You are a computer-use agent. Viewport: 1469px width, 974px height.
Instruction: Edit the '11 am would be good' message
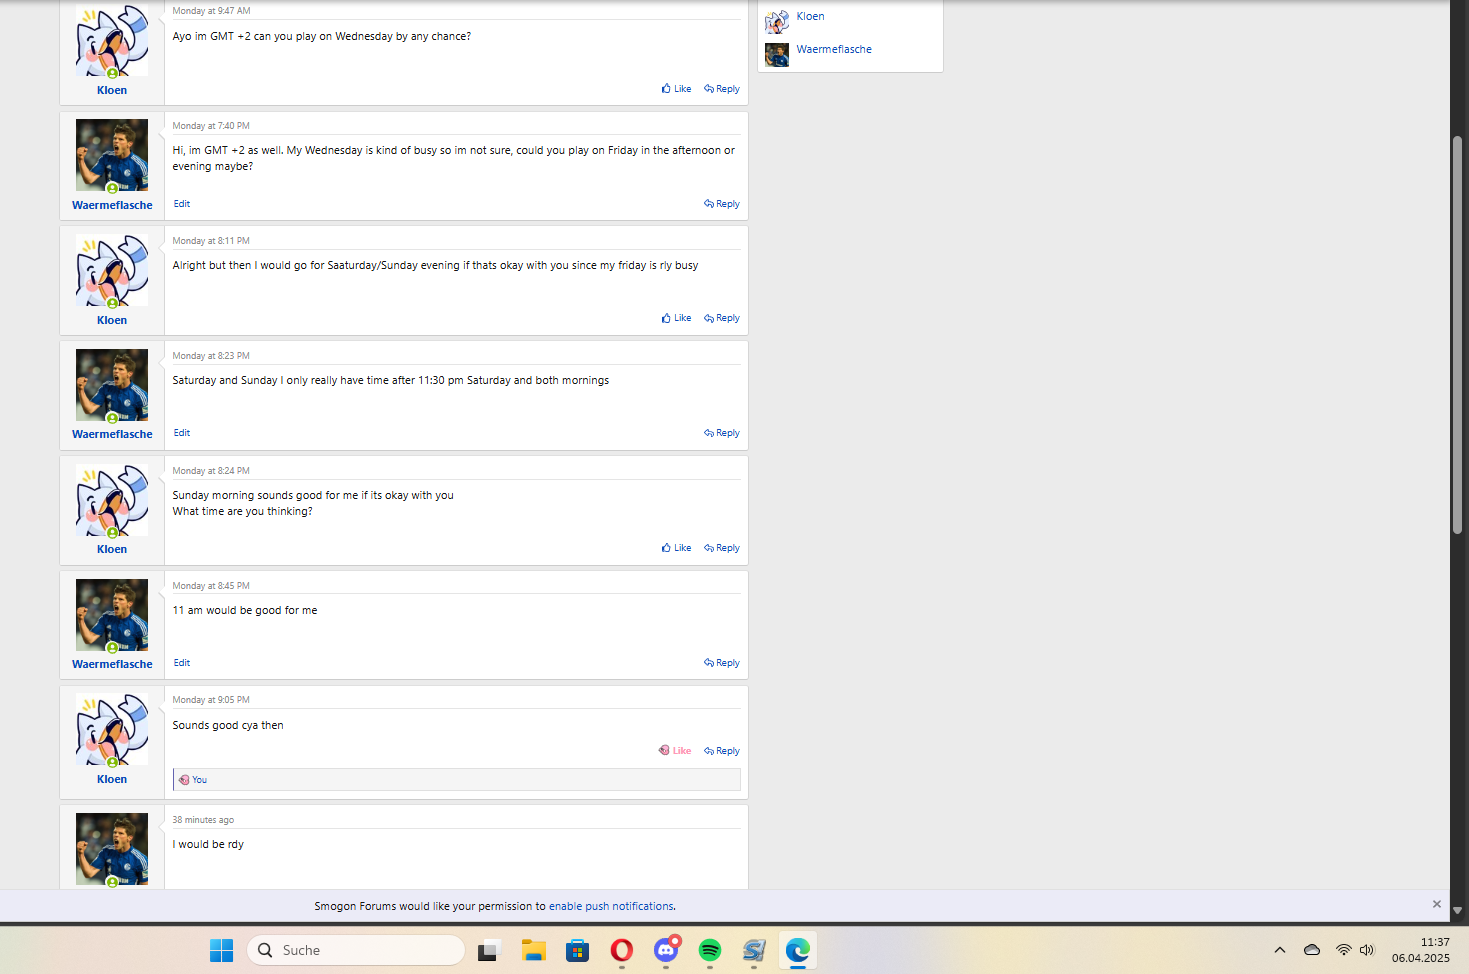[182, 663]
